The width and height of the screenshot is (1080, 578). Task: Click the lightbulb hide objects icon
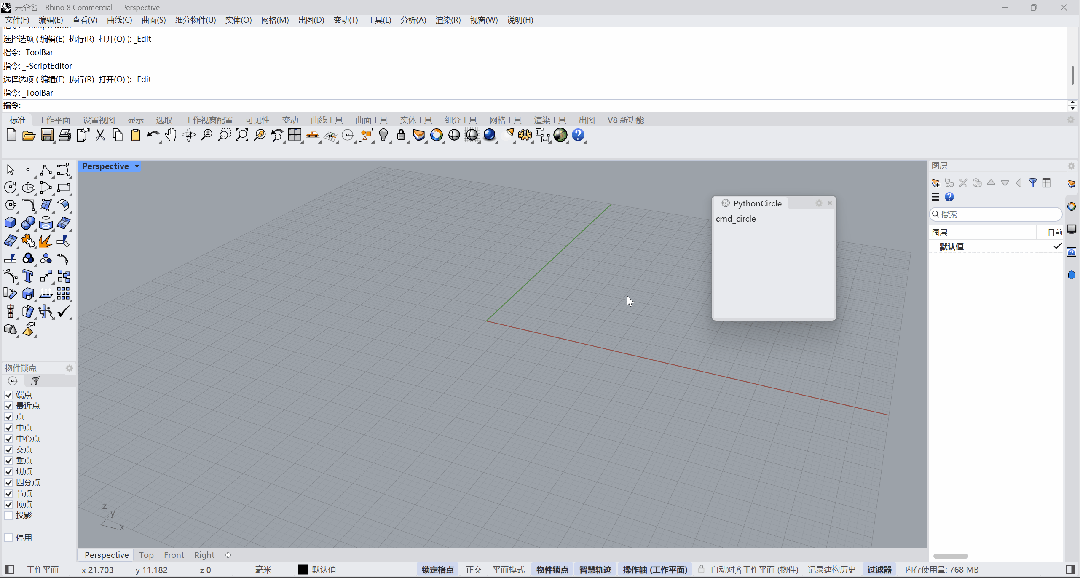coord(383,135)
